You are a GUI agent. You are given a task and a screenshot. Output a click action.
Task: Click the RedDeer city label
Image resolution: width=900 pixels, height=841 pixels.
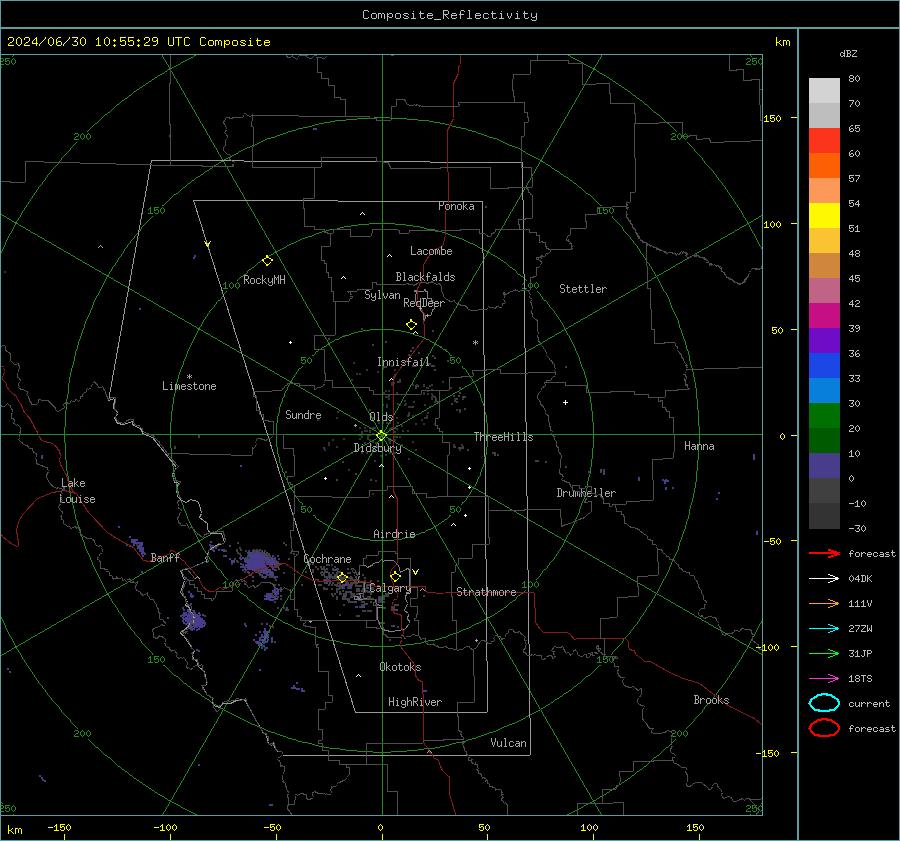pos(424,303)
